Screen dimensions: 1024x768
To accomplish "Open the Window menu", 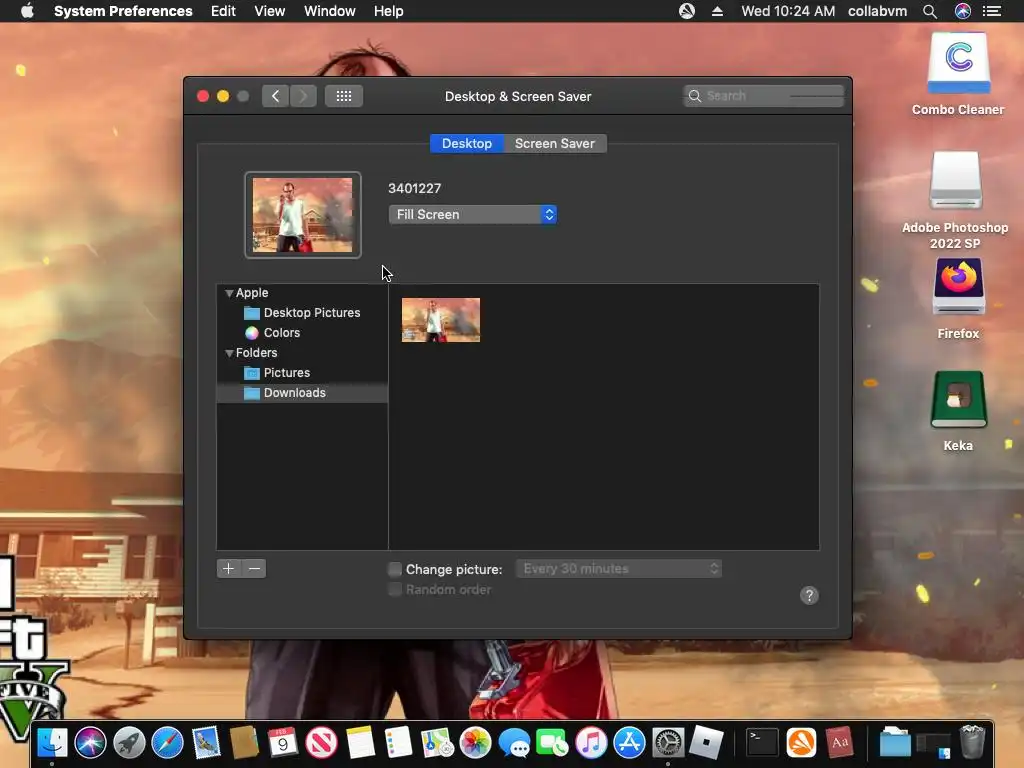I will pyautogui.click(x=330, y=11).
